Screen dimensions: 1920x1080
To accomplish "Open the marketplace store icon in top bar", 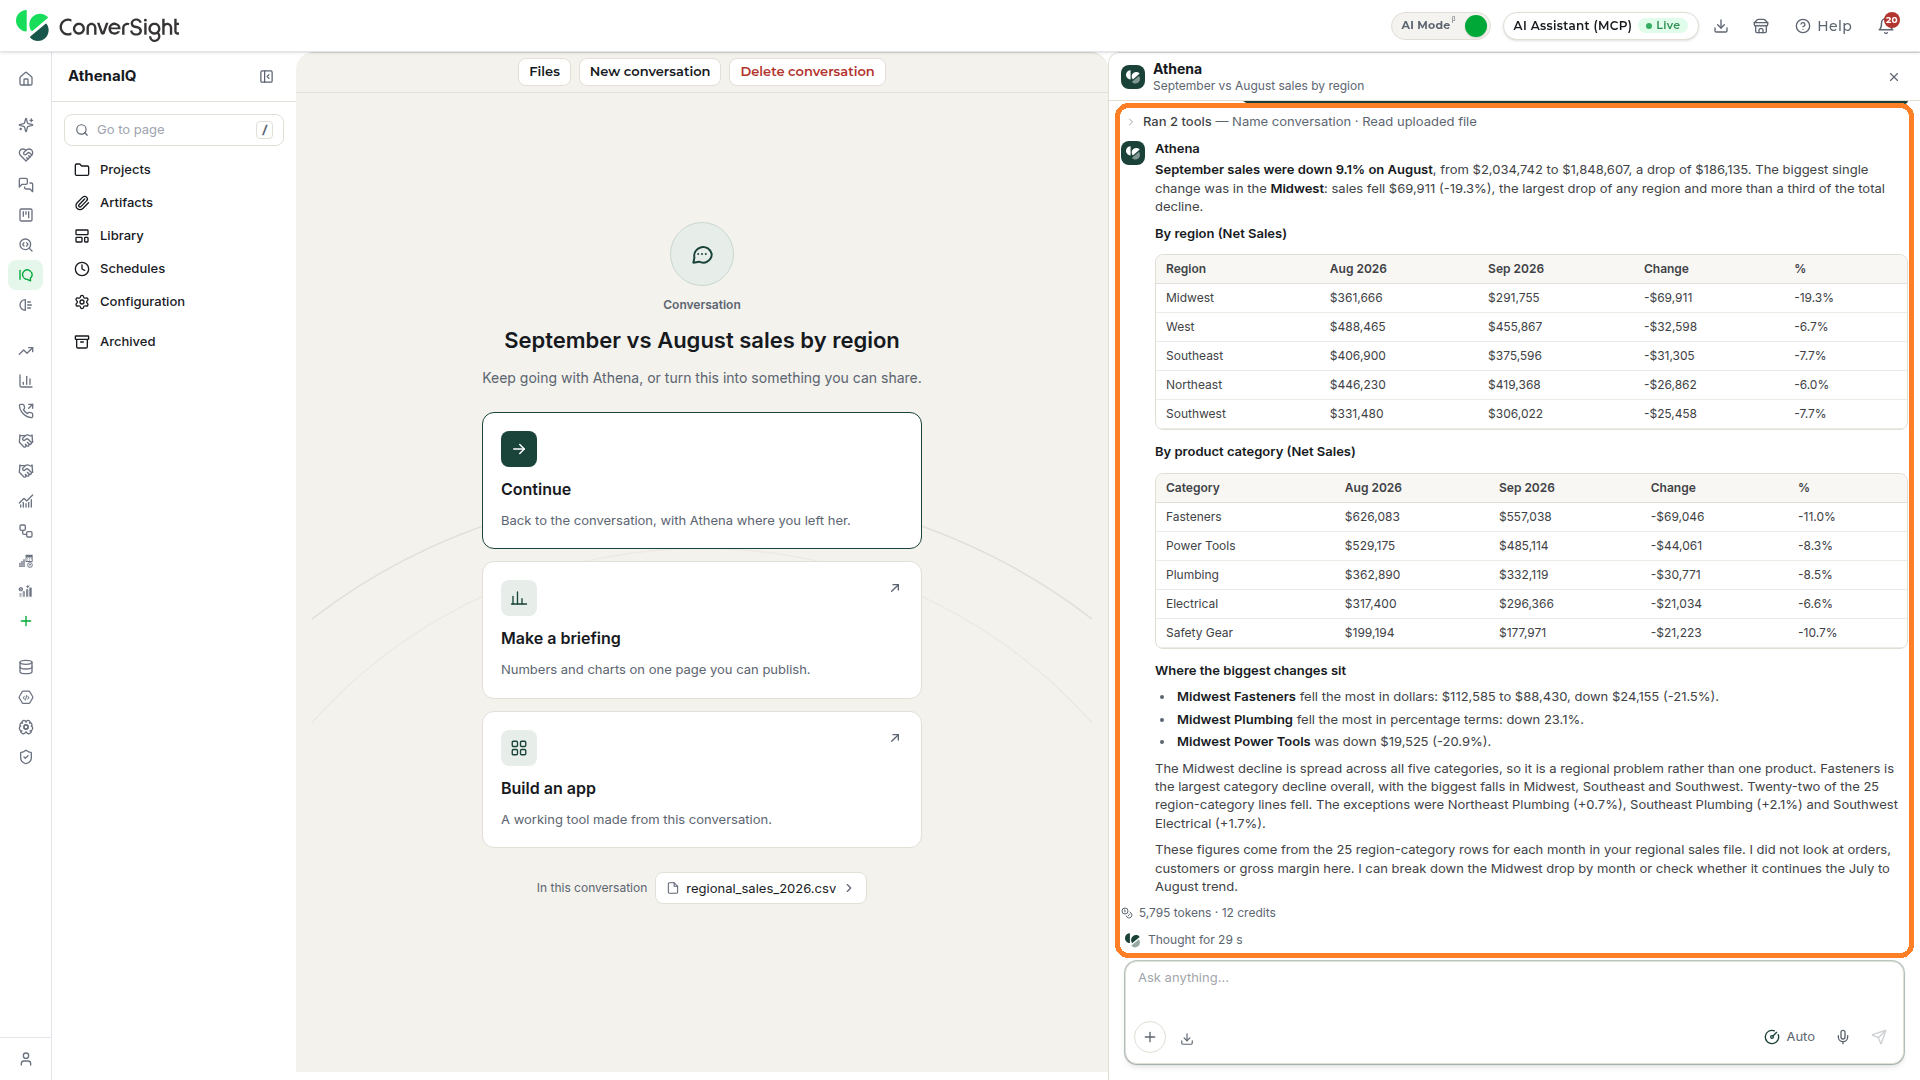I will (1761, 26).
